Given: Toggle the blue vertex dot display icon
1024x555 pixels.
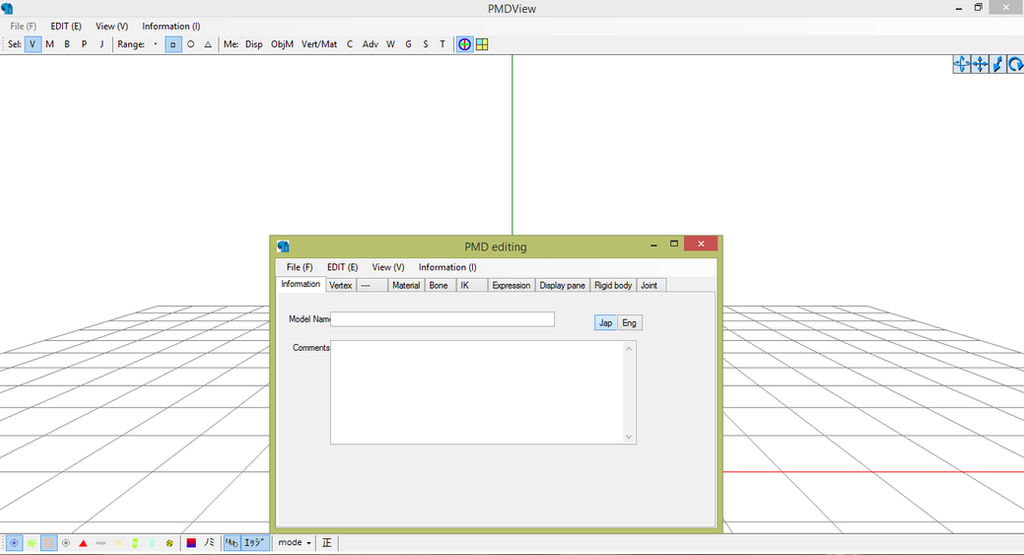Looking at the screenshot, I should point(14,543).
